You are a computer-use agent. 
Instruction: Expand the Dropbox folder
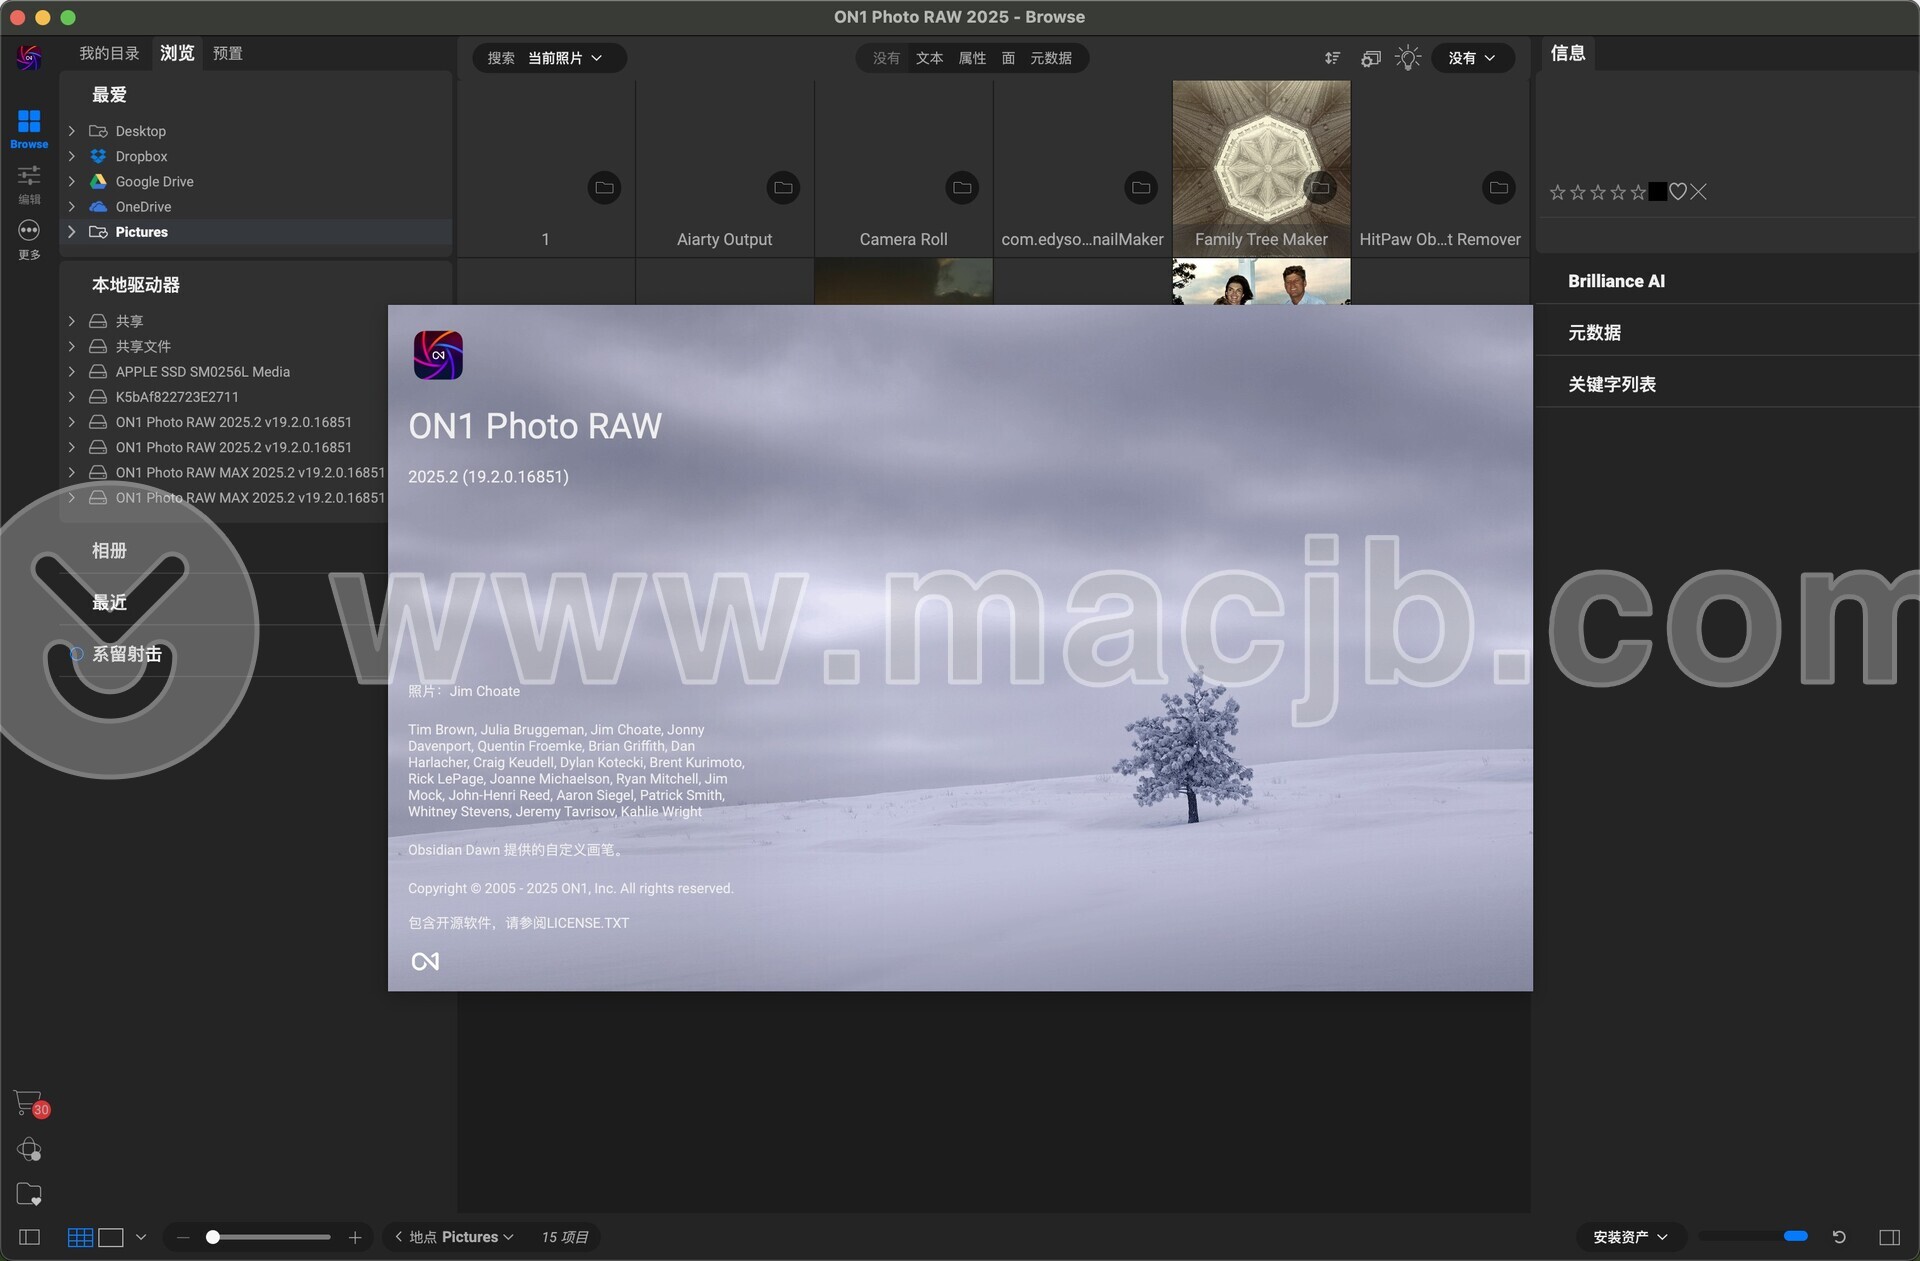[x=72, y=156]
